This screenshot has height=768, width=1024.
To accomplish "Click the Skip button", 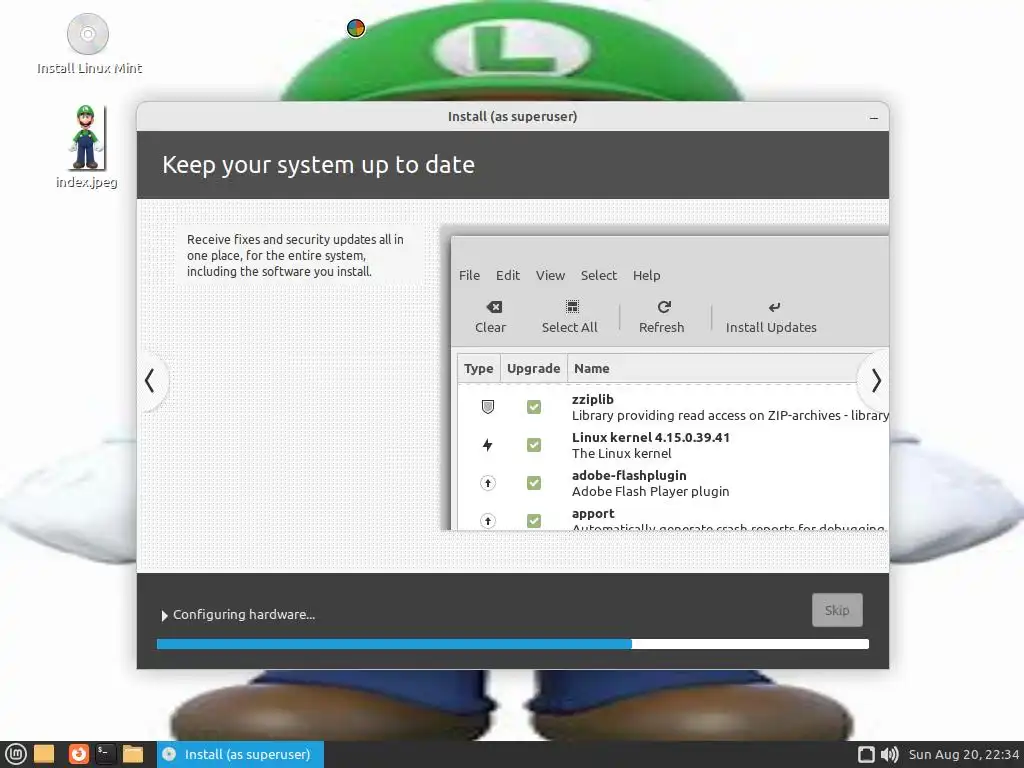I will [837, 610].
